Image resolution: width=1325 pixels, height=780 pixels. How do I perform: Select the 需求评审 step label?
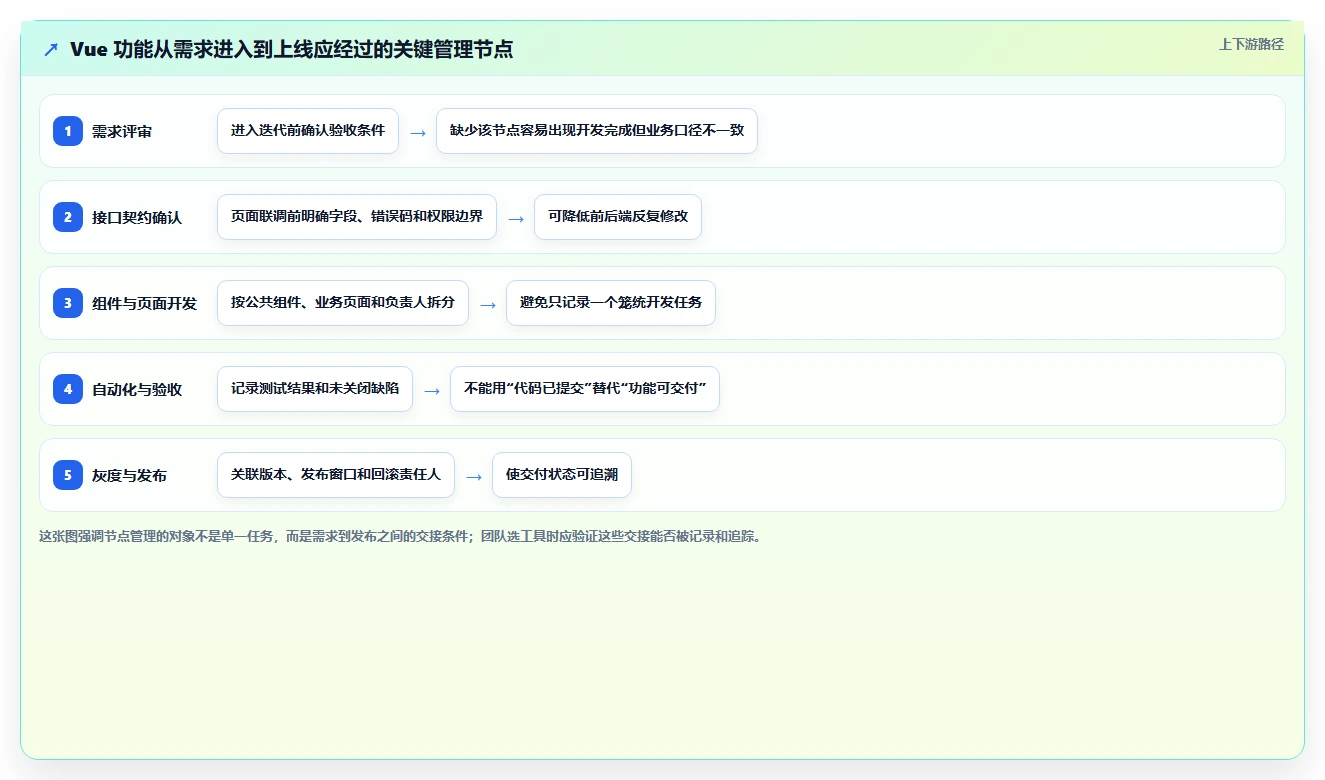click(122, 132)
